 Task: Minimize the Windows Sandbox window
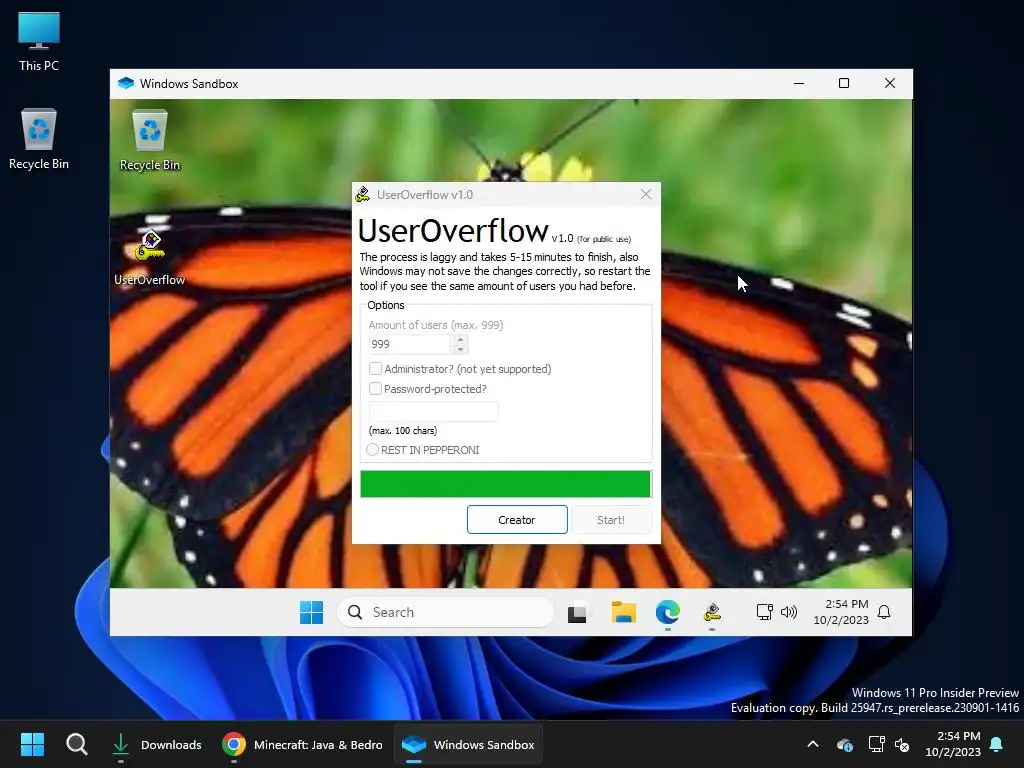(799, 84)
